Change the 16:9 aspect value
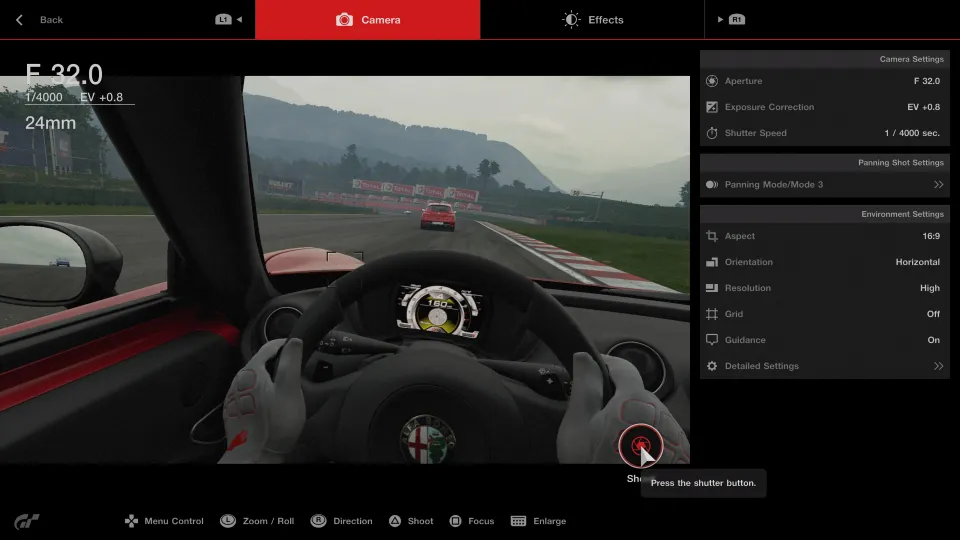 coord(931,236)
